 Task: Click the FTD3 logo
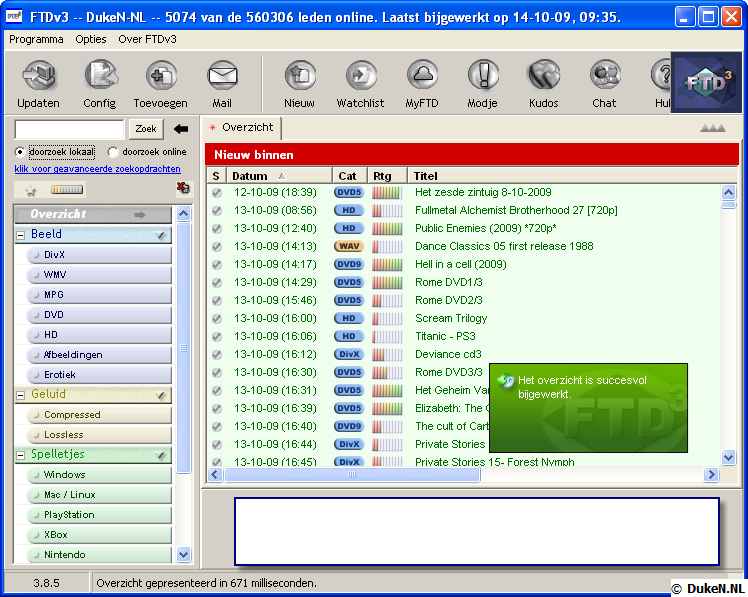pos(706,83)
